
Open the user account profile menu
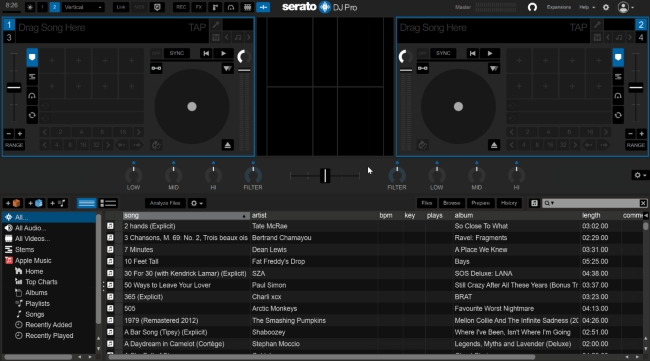click(x=625, y=7)
